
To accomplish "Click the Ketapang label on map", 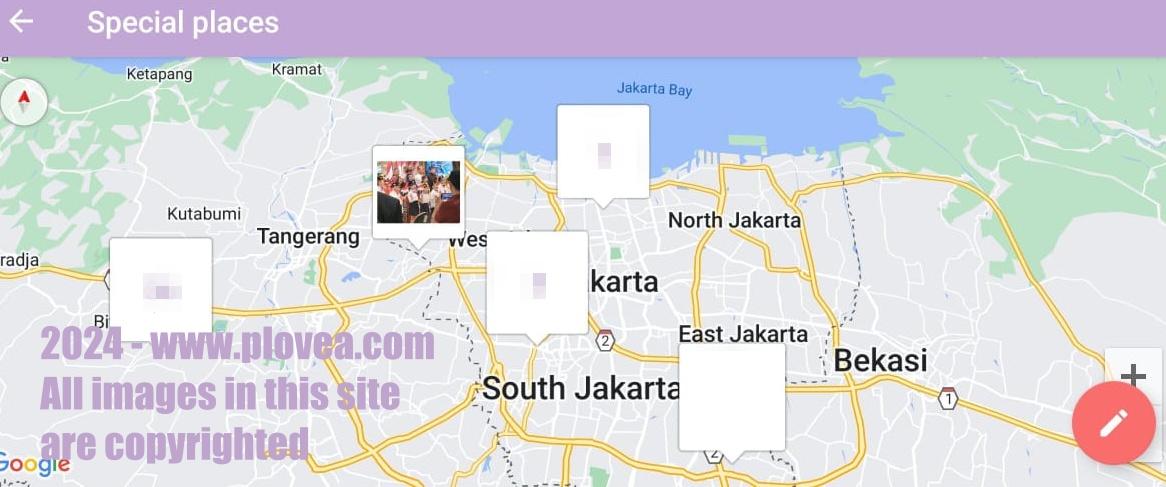I will coord(159,74).
